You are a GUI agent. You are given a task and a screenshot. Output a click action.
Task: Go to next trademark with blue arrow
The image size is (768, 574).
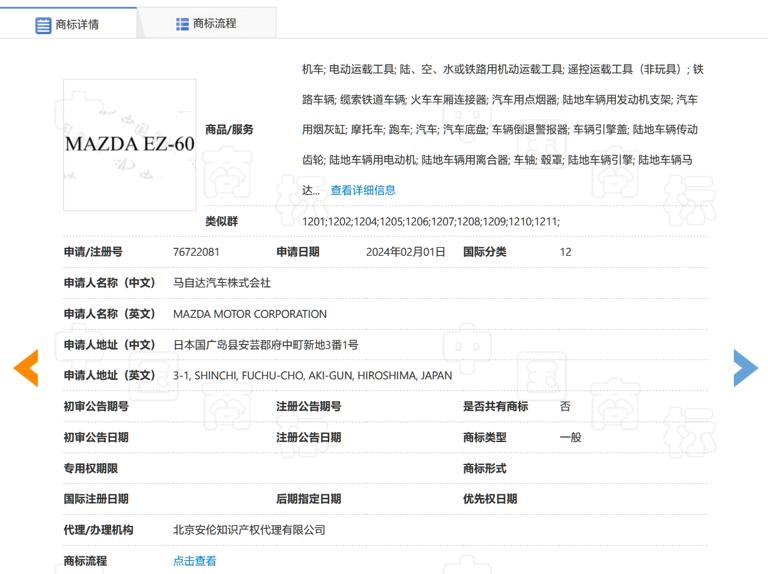click(x=745, y=368)
